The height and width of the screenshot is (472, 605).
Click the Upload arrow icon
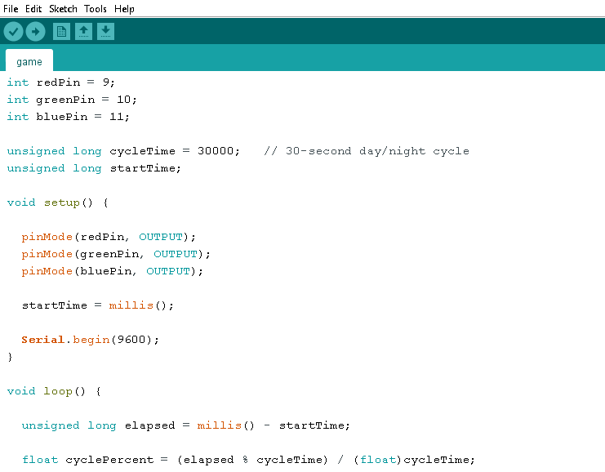[x=35, y=31]
